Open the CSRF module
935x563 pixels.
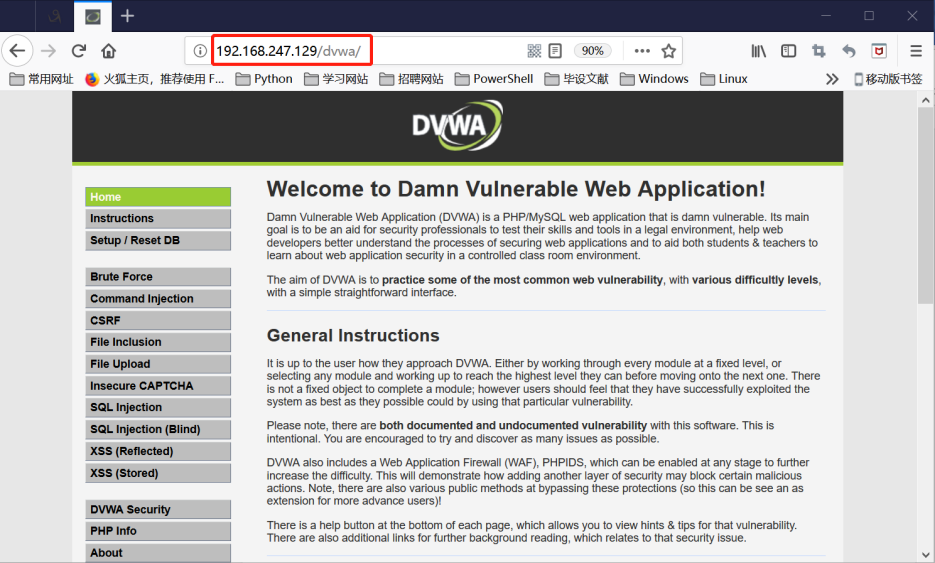[x=158, y=320]
